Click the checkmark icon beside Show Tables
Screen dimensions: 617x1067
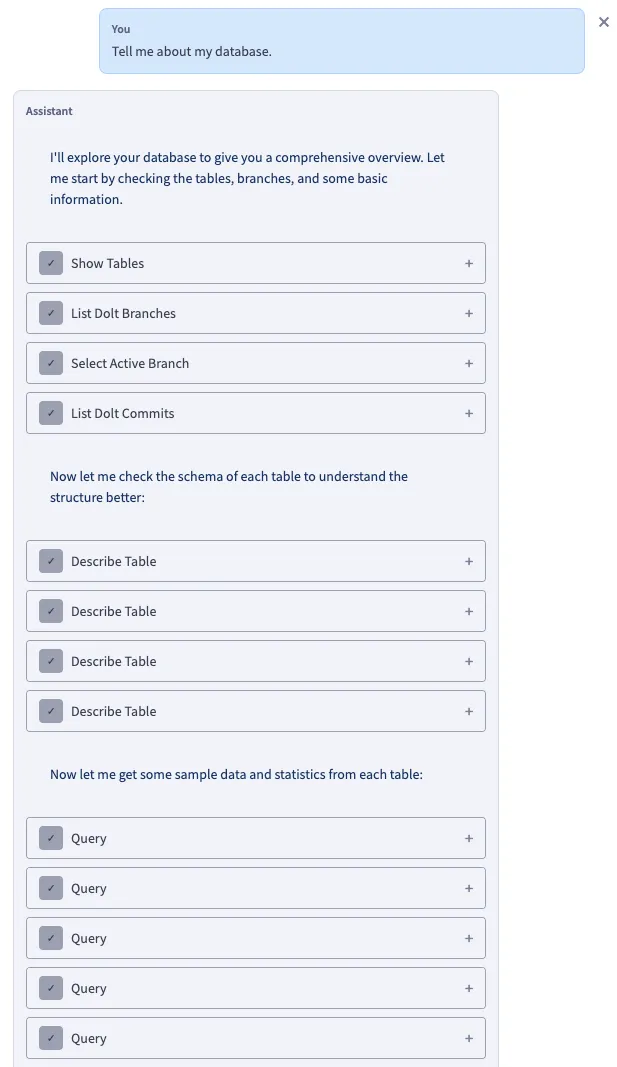click(x=51, y=263)
